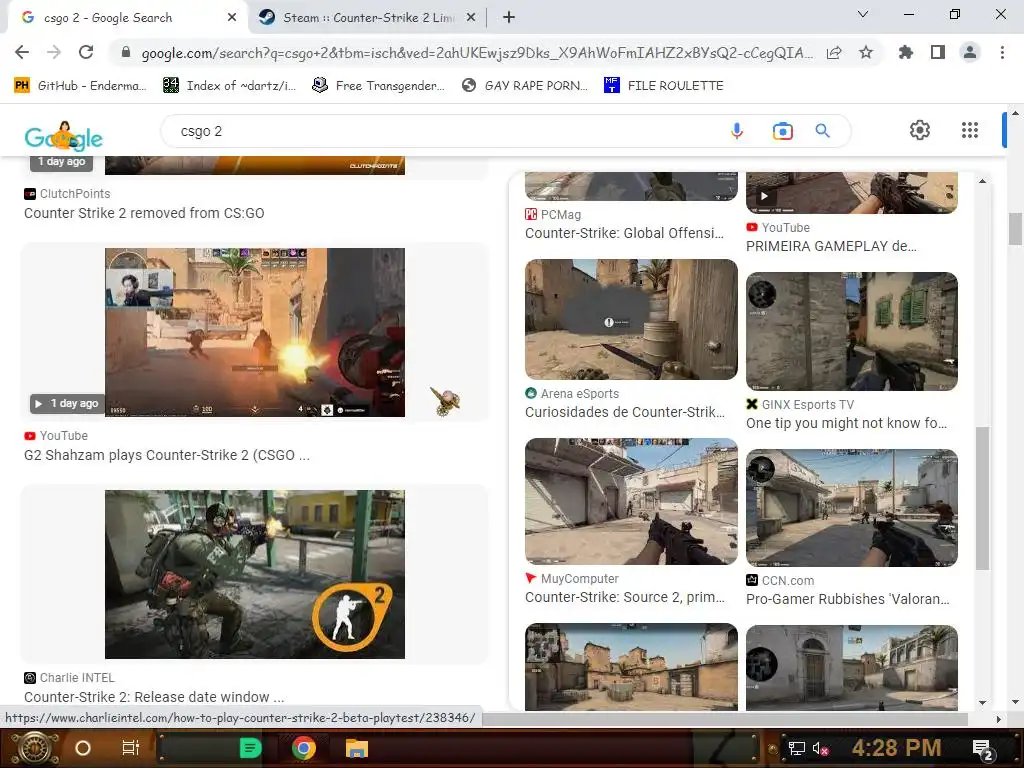The width and height of the screenshot is (1024, 768).
Task: Bookmark this page with the star
Action: 866,52
